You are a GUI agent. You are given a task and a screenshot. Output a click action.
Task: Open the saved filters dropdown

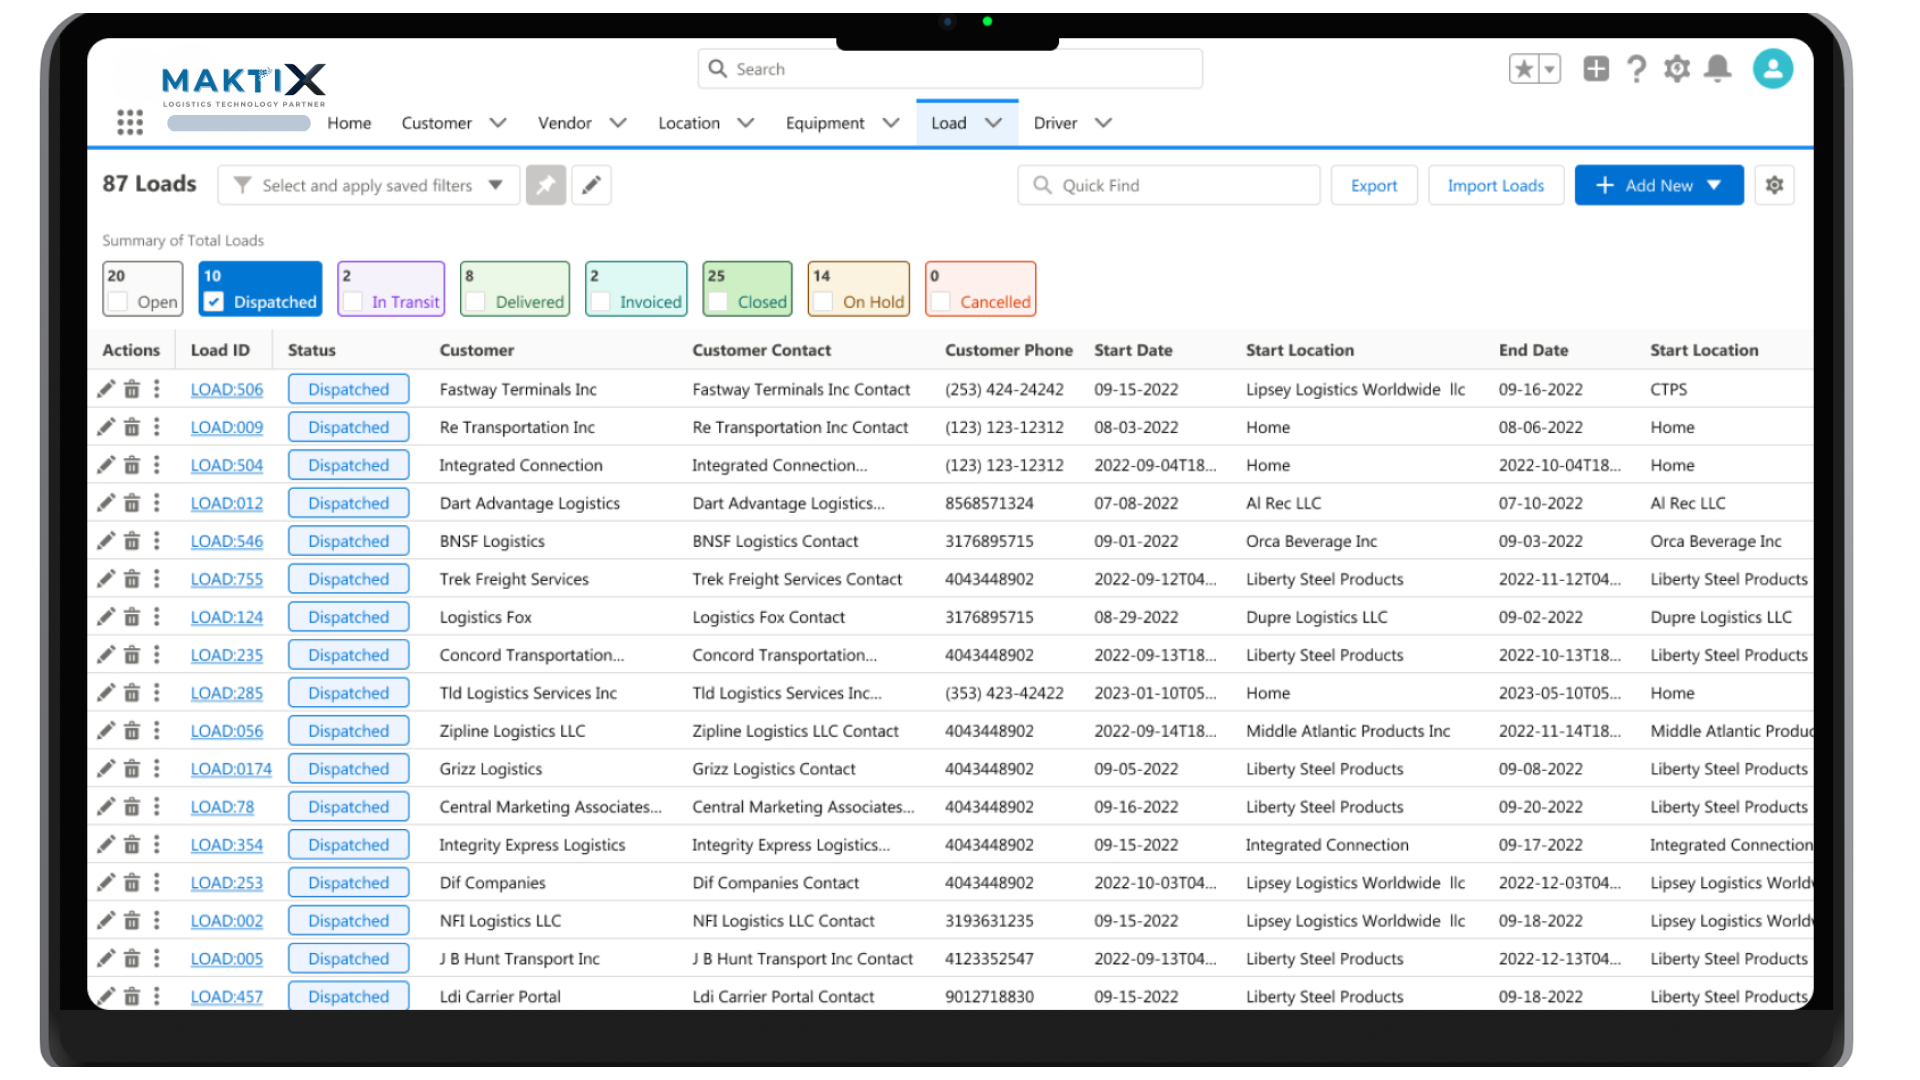369,185
